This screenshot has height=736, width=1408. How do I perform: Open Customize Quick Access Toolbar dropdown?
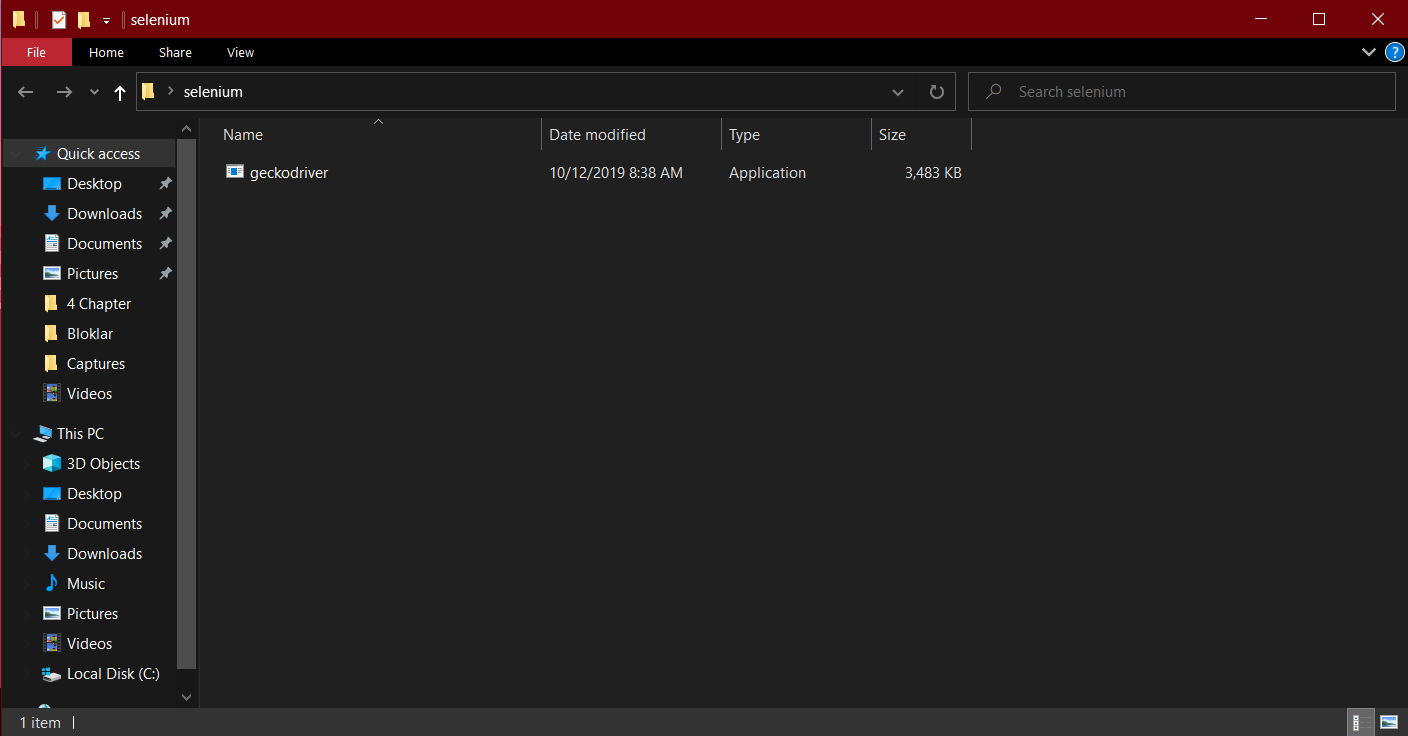click(x=106, y=21)
